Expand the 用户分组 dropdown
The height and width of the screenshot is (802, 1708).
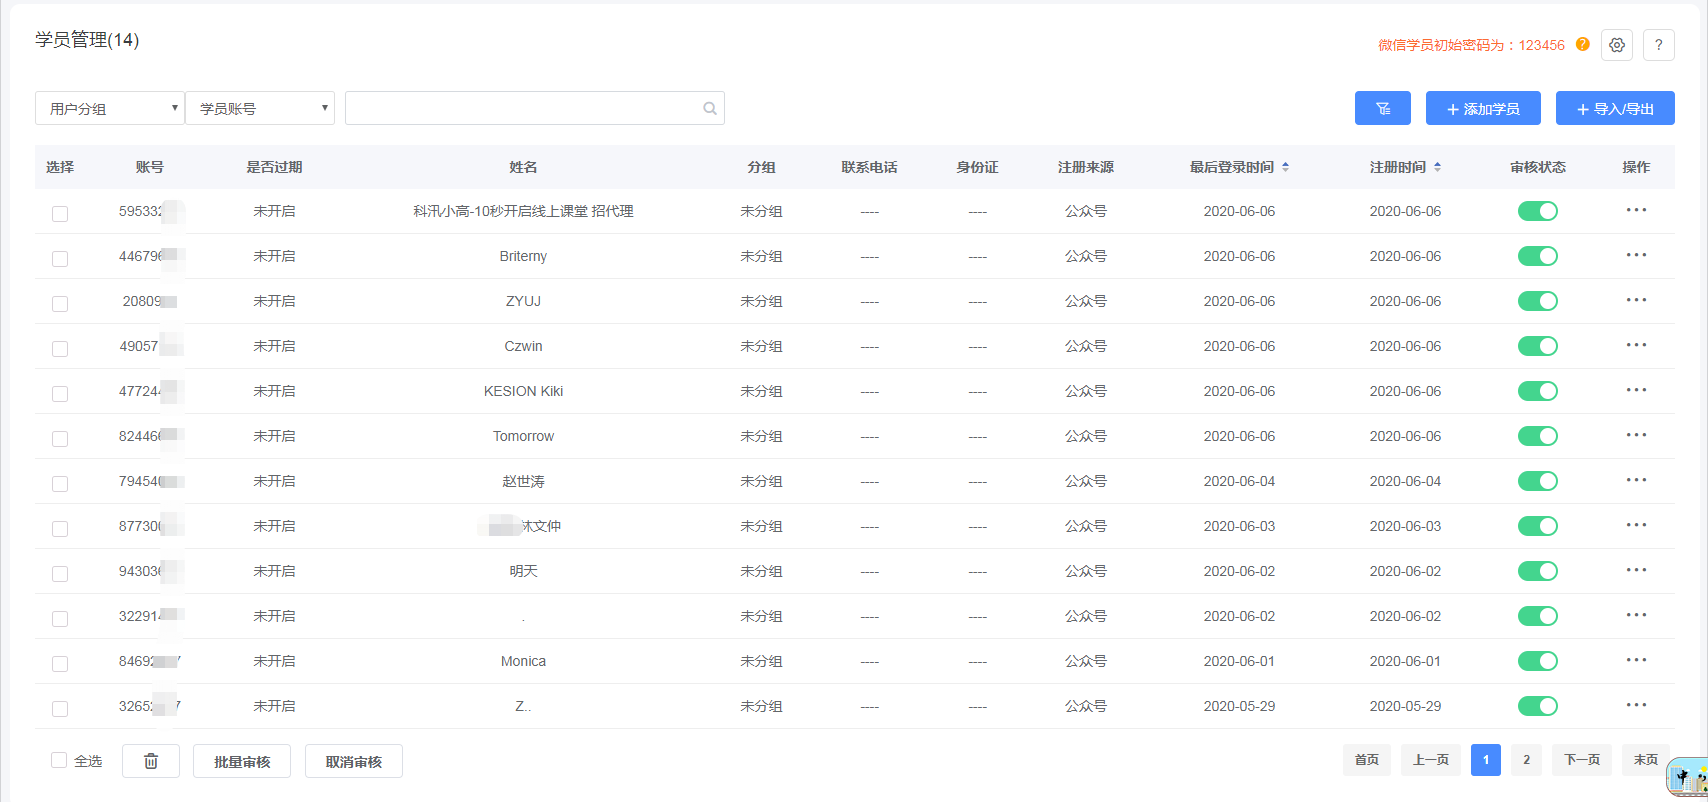tap(110, 108)
